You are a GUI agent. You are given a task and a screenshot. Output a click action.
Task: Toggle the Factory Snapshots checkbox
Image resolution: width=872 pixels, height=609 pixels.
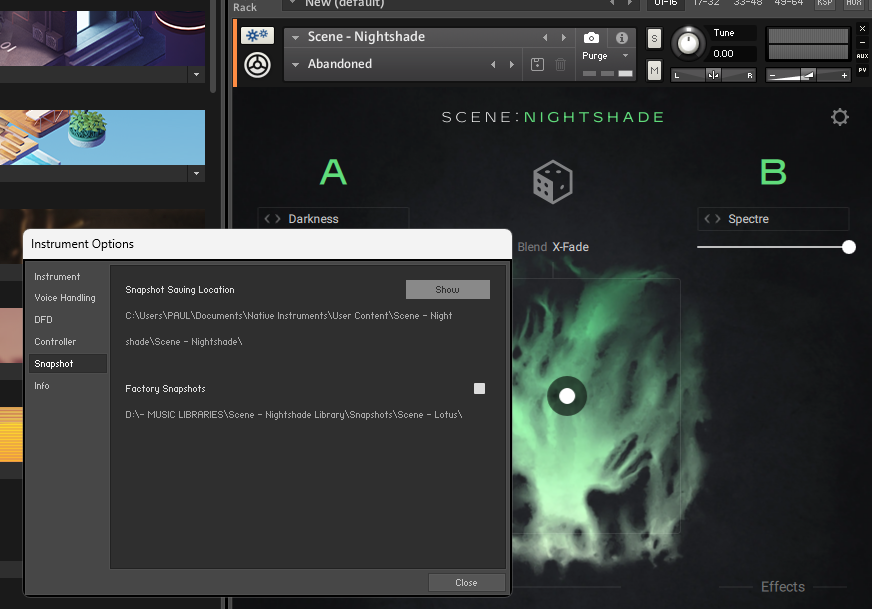[479, 388]
